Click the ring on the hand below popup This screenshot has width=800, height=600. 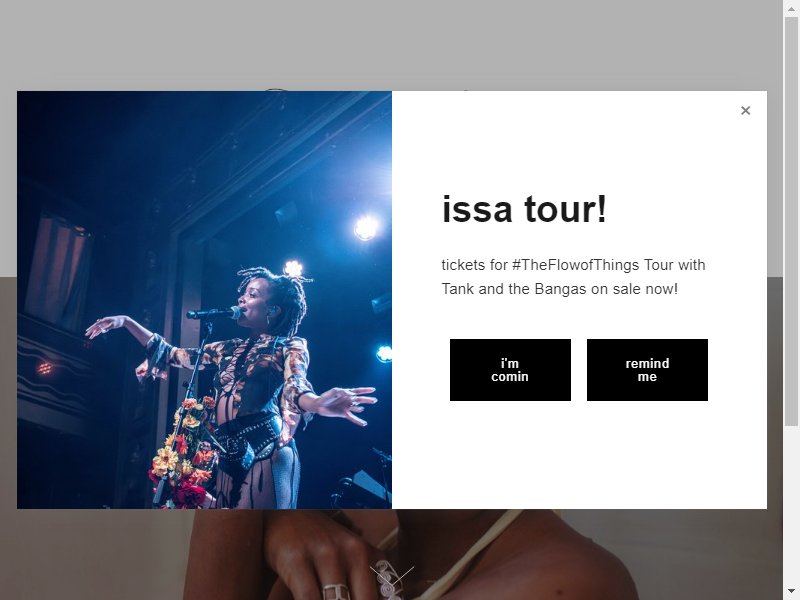335,591
